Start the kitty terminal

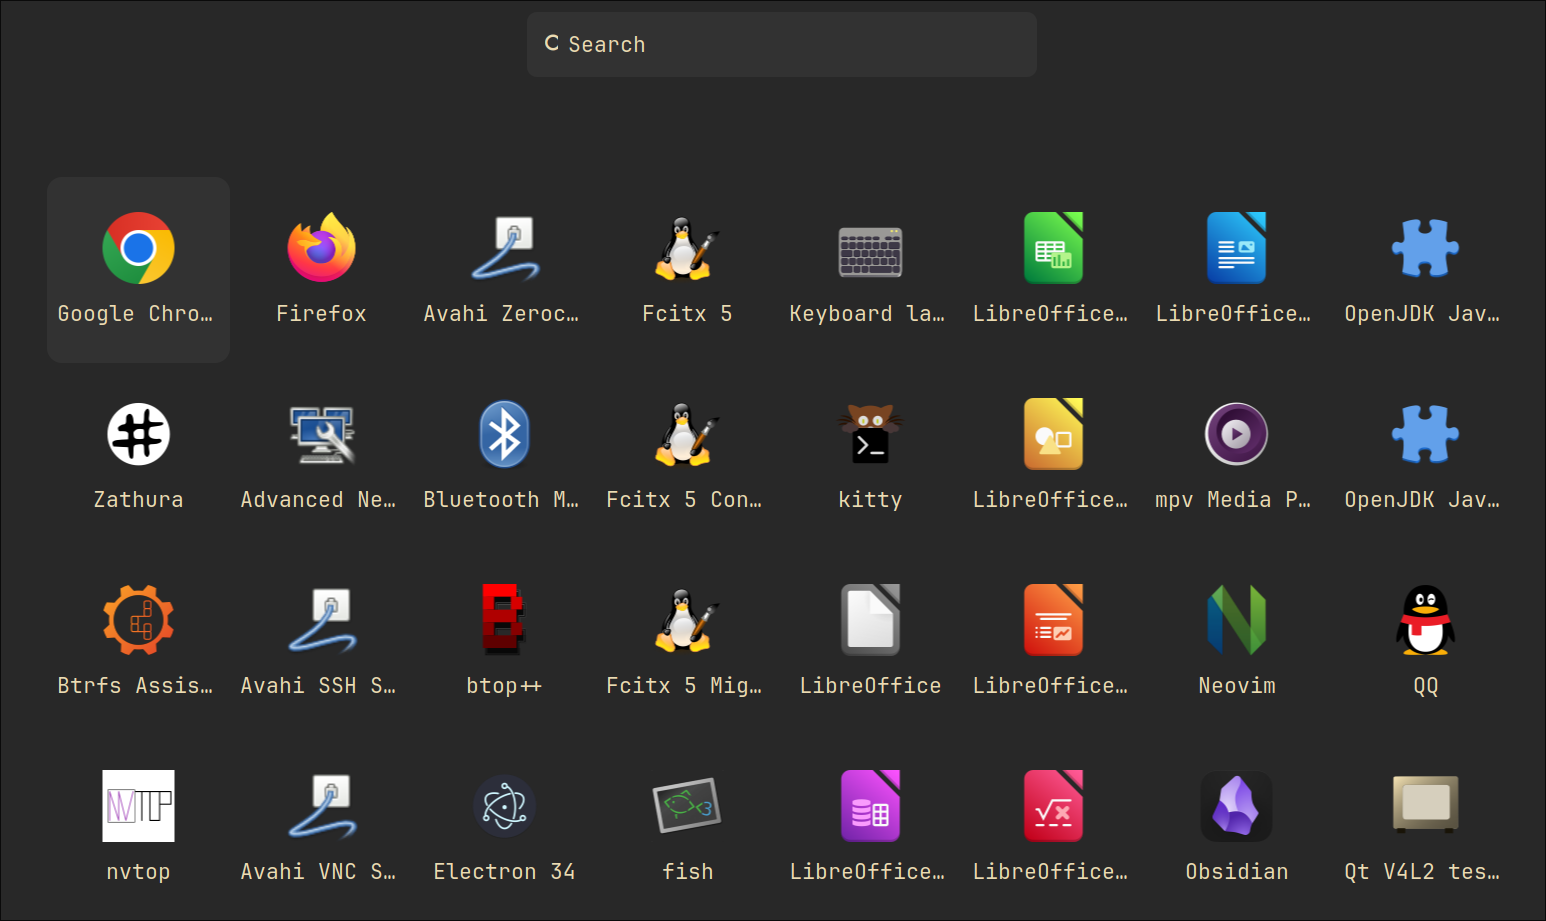tap(870, 456)
